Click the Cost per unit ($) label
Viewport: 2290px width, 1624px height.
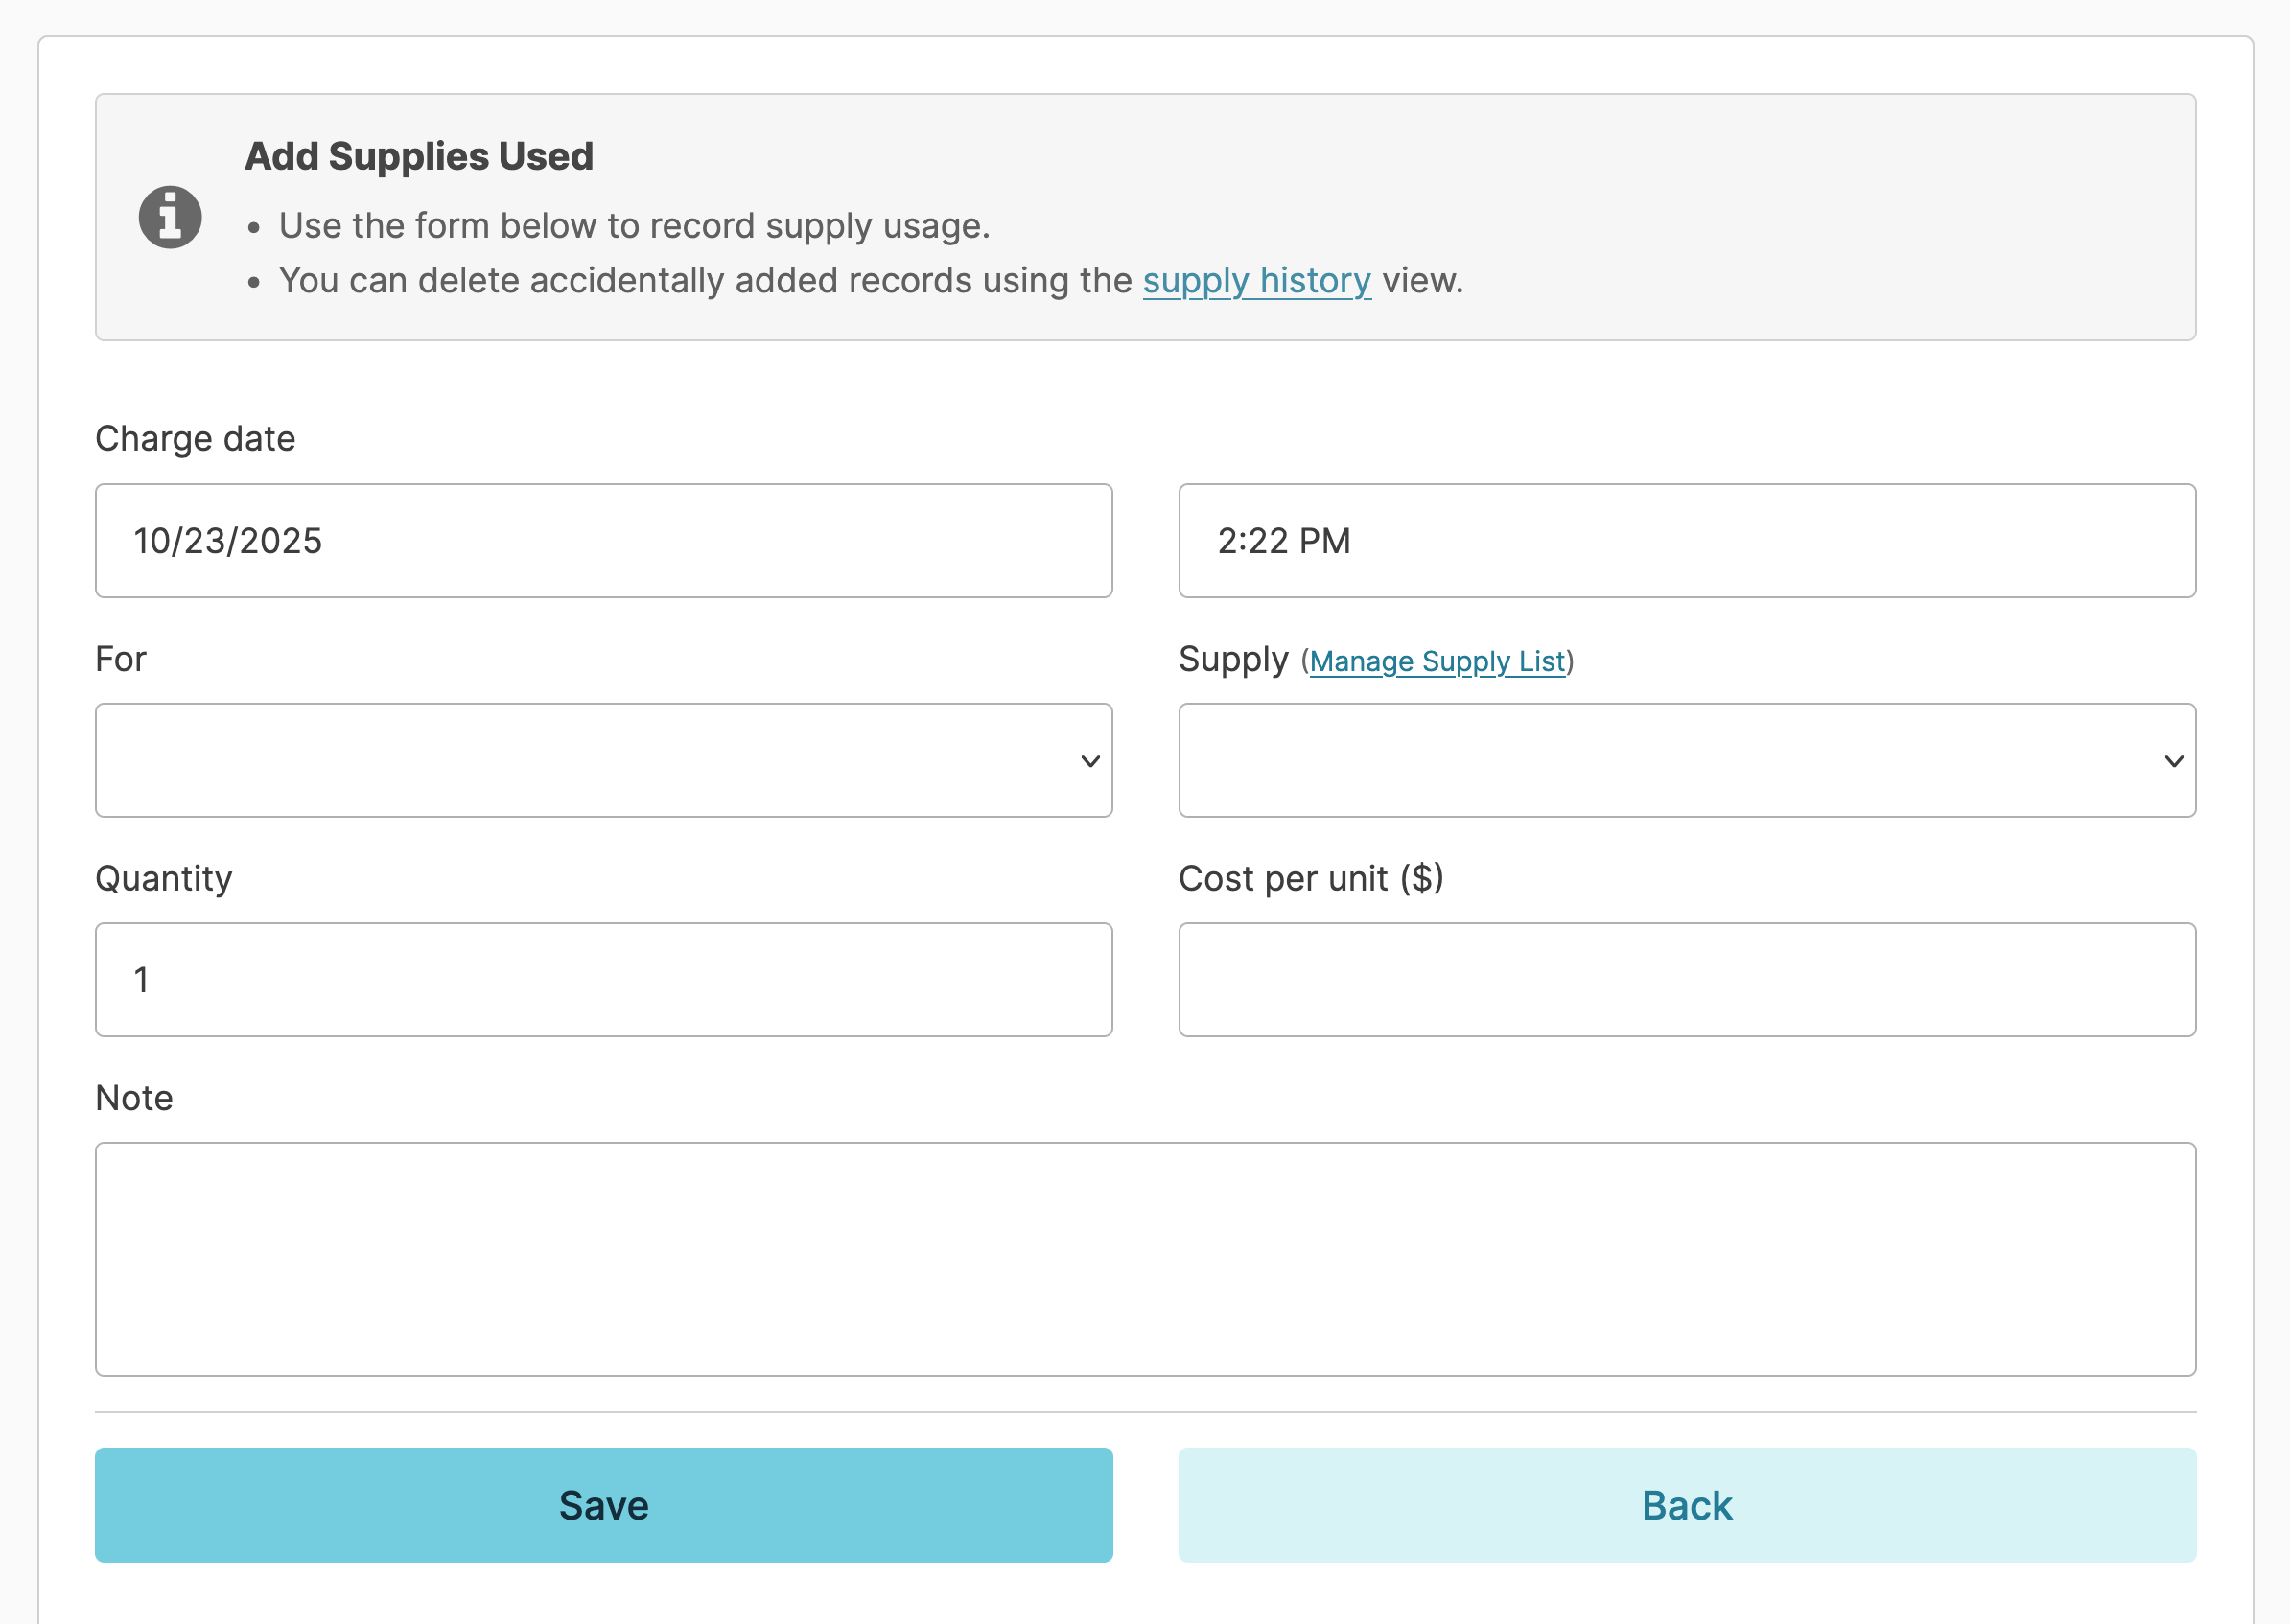coord(1310,878)
